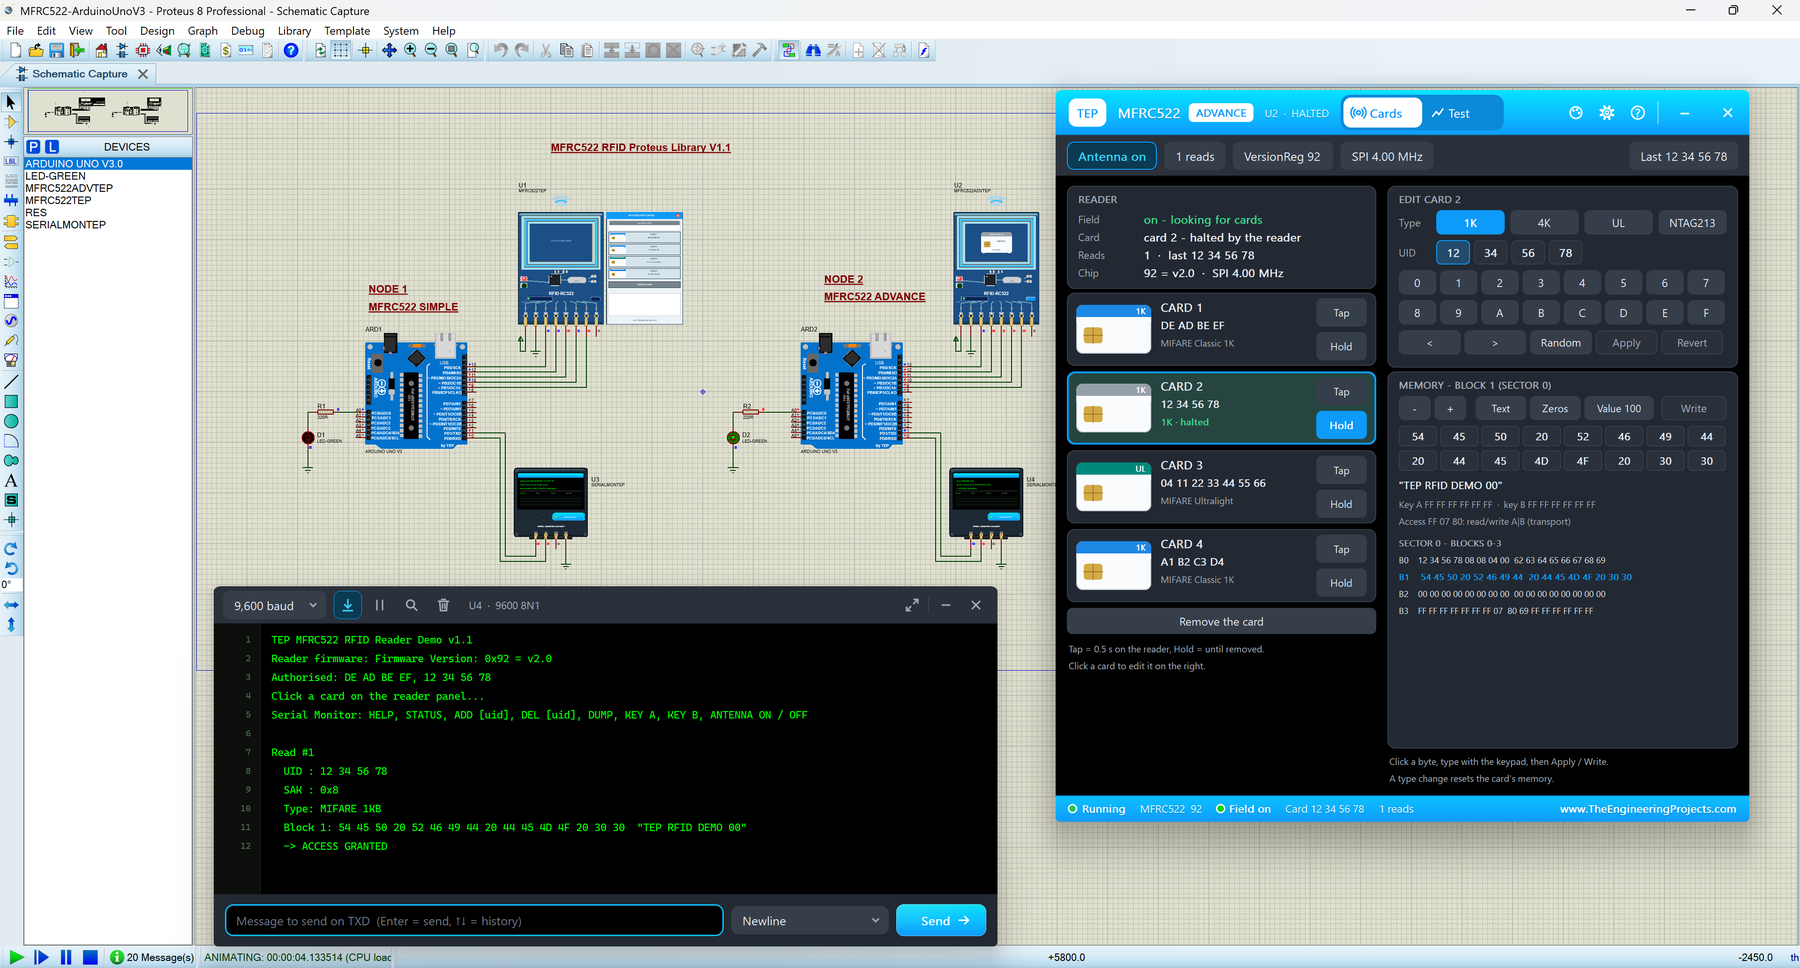
Task: Toggle the autoscroll download-arrow button in terminal
Action: click(348, 605)
